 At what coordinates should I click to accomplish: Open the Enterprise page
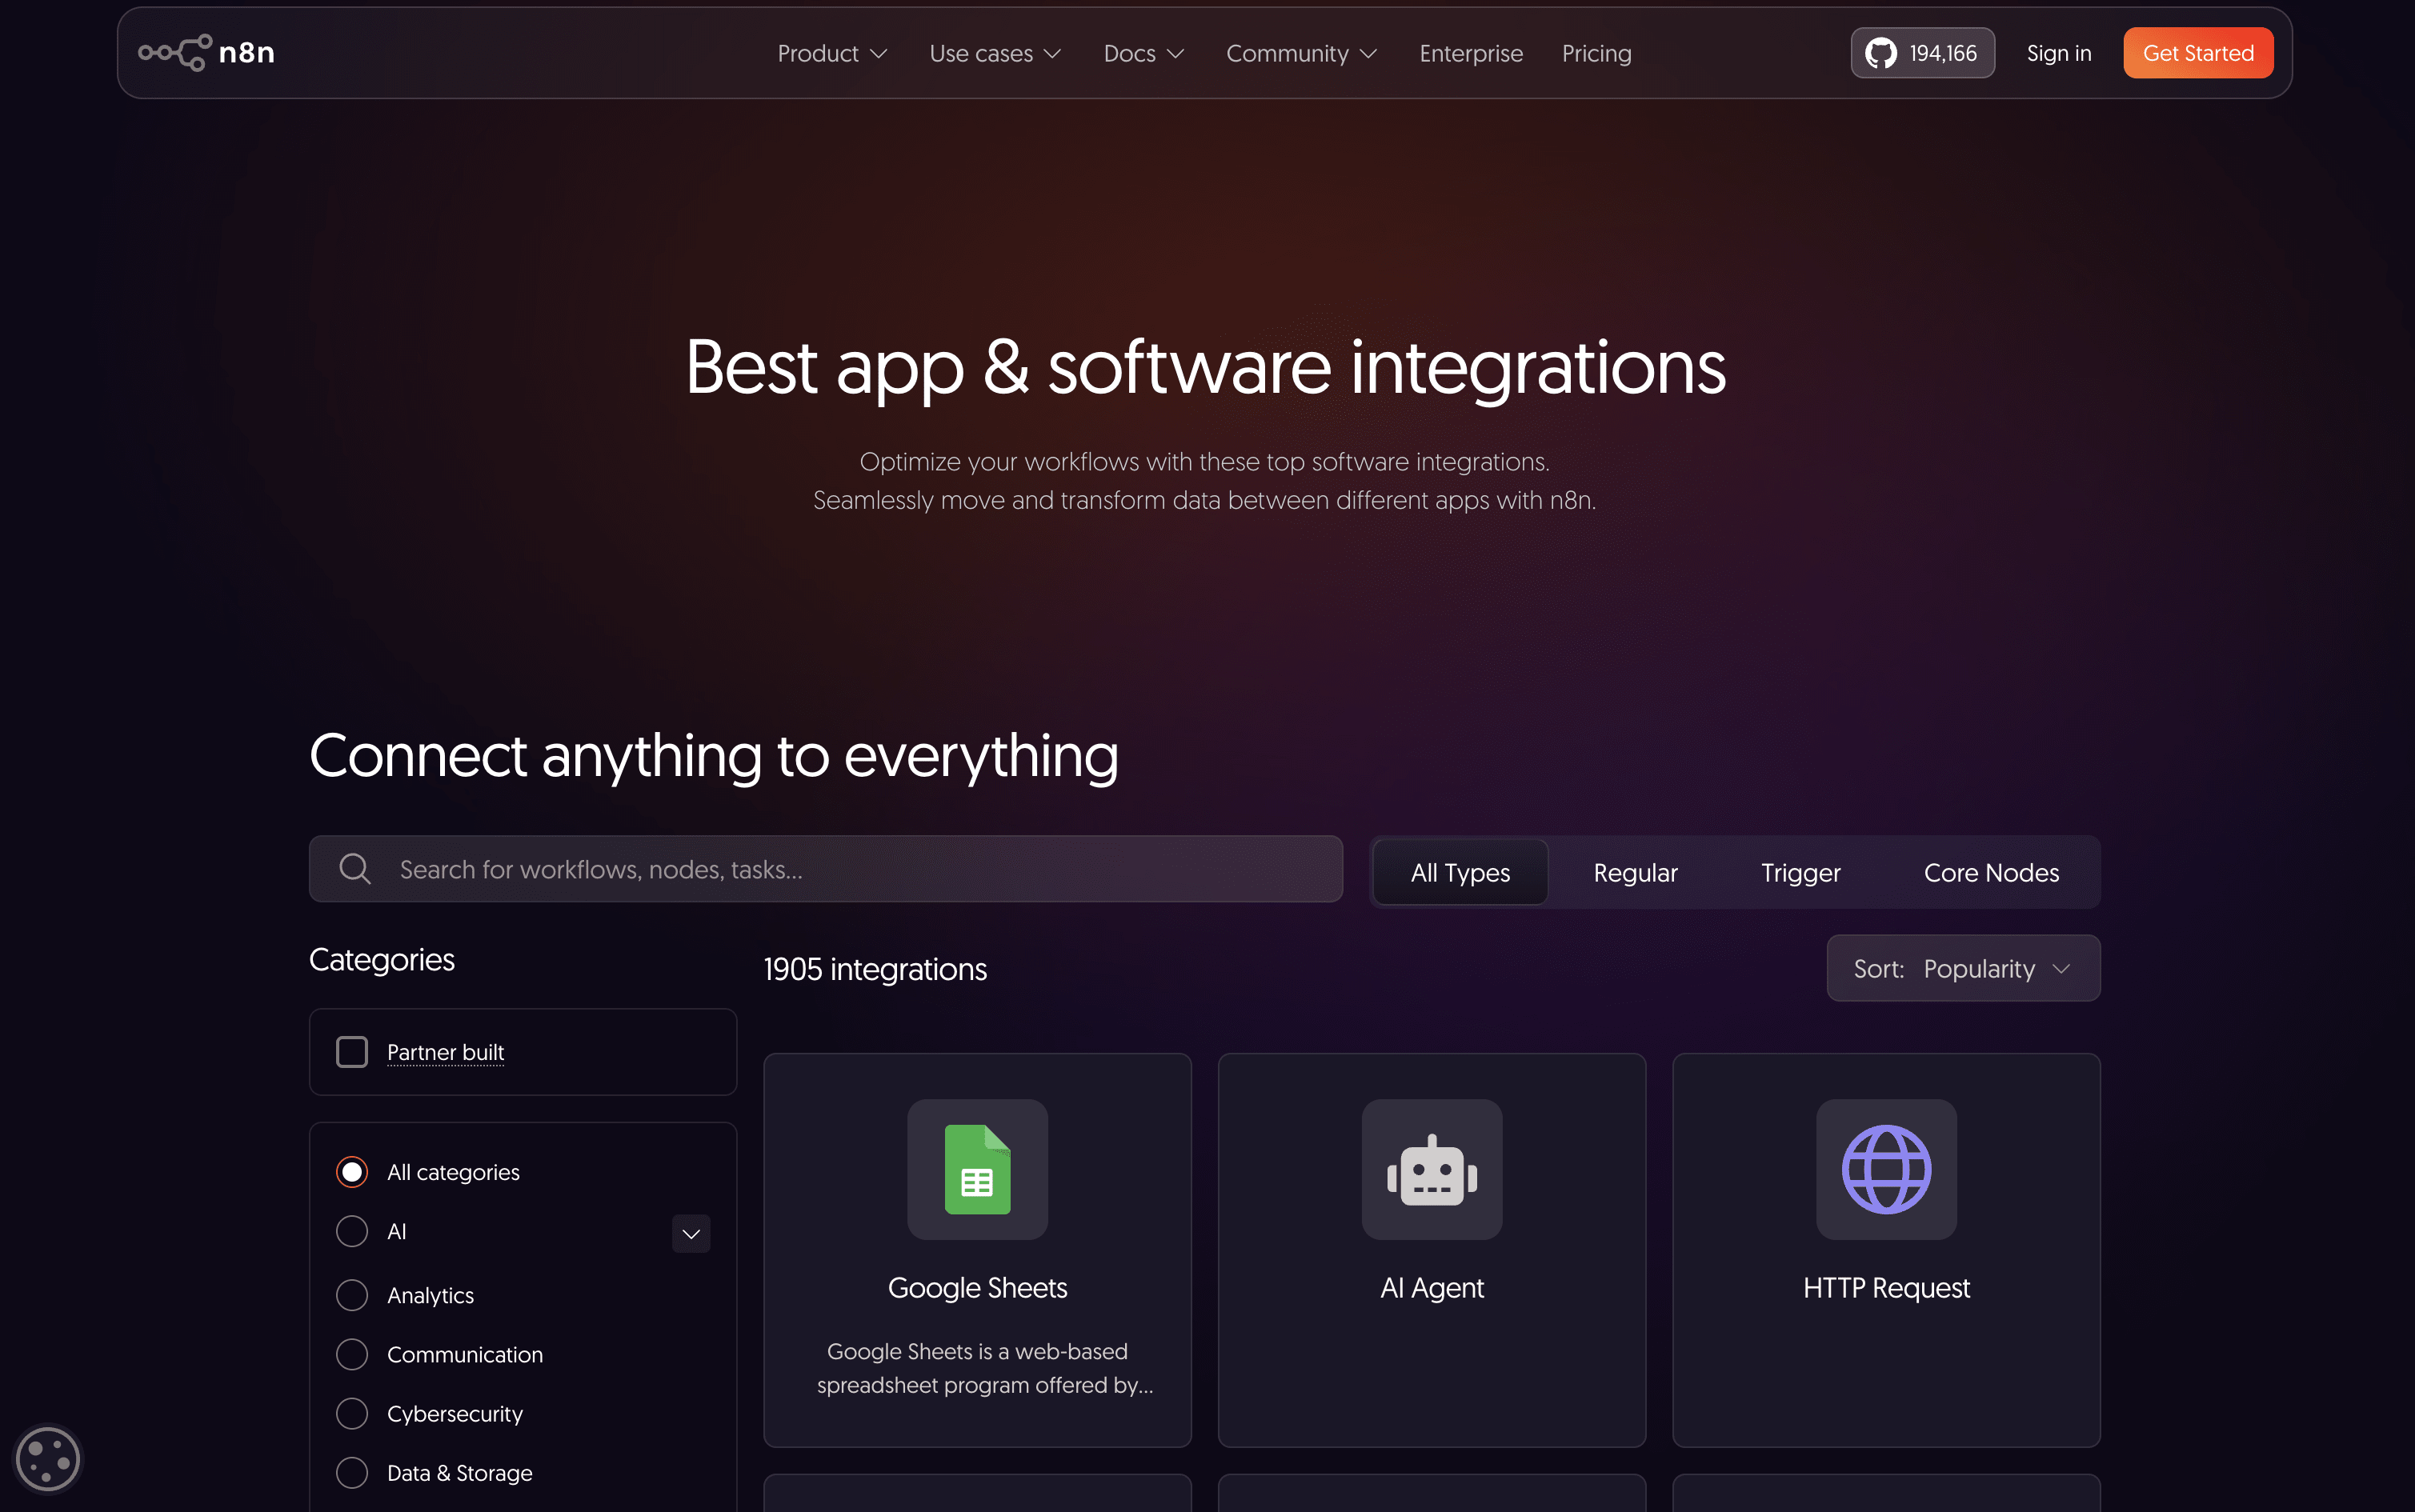(x=1471, y=53)
